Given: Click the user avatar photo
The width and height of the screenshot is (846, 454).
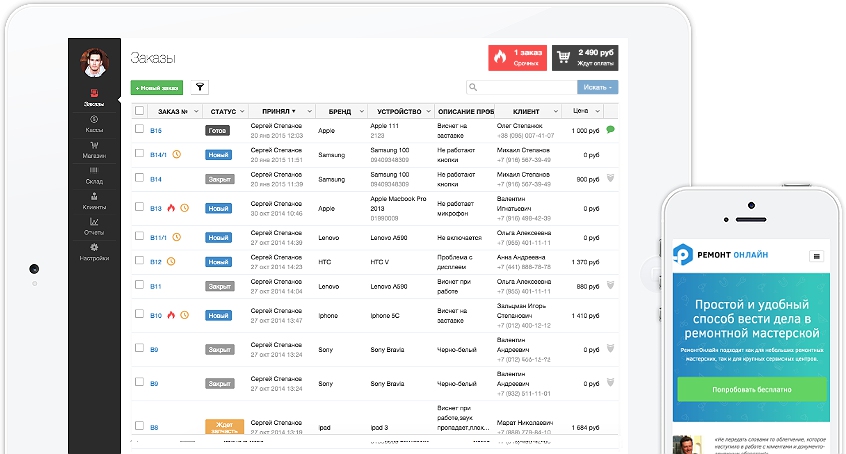Looking at the screenshot, I should coord(94,63).
